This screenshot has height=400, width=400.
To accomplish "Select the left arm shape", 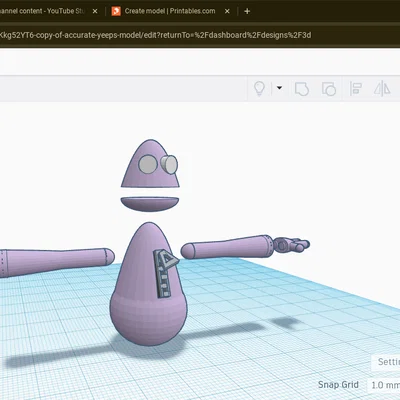I will [x=57, y=262].
